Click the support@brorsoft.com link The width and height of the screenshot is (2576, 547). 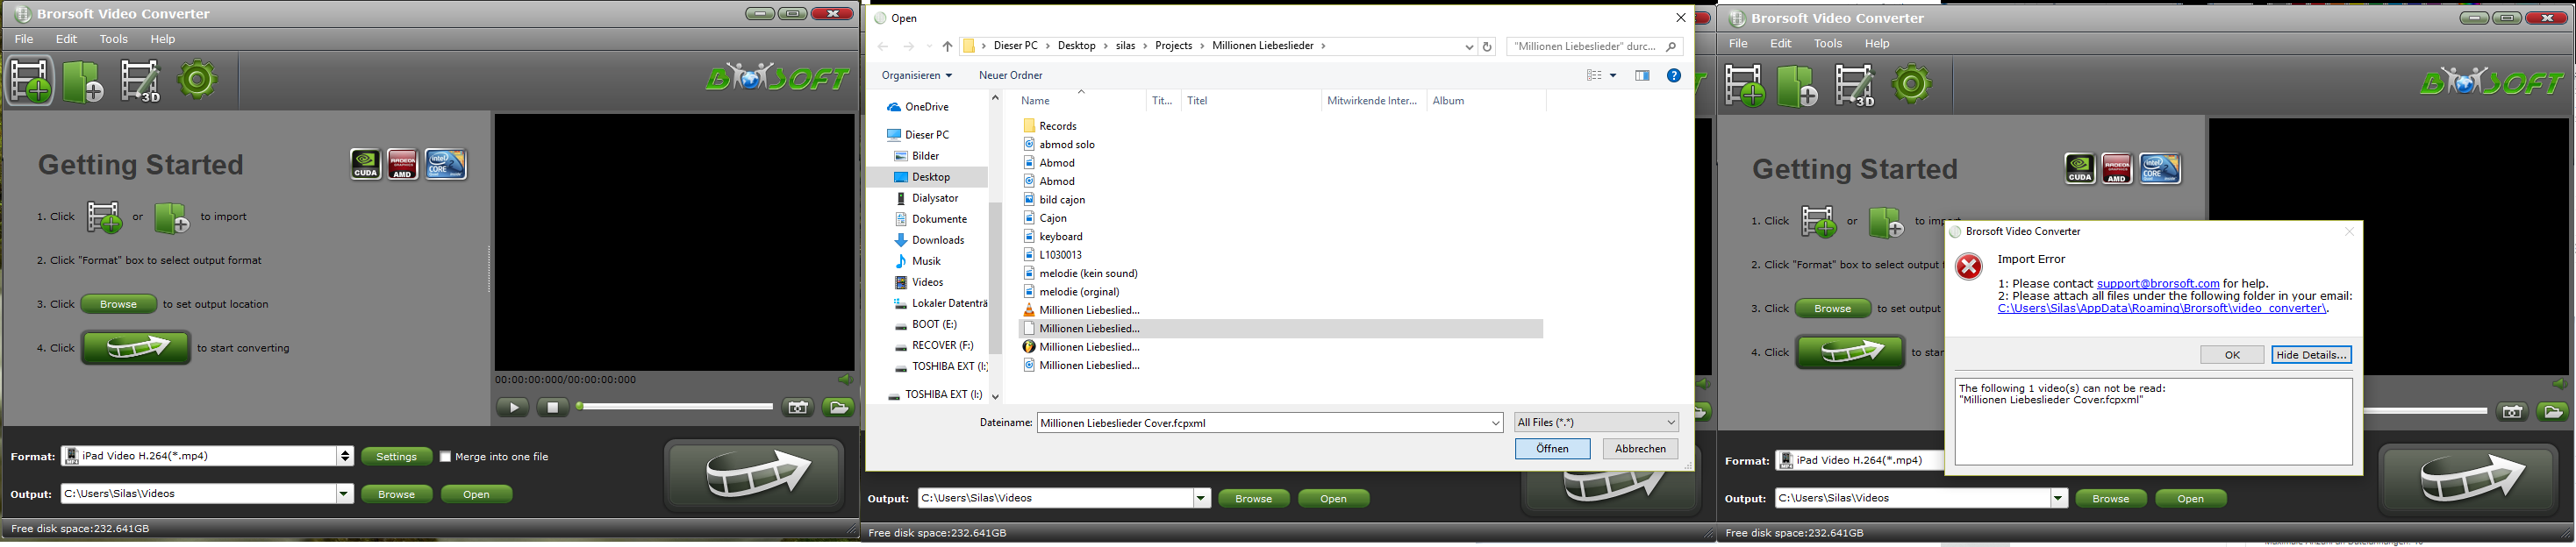point(2157,284)
